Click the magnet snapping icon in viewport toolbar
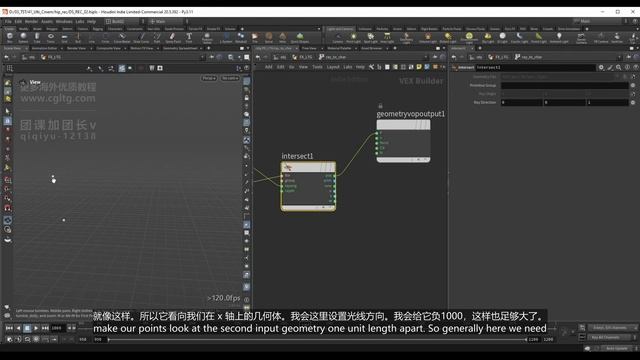The height and width of the screenshot is (360, 640). click(7, 208)
